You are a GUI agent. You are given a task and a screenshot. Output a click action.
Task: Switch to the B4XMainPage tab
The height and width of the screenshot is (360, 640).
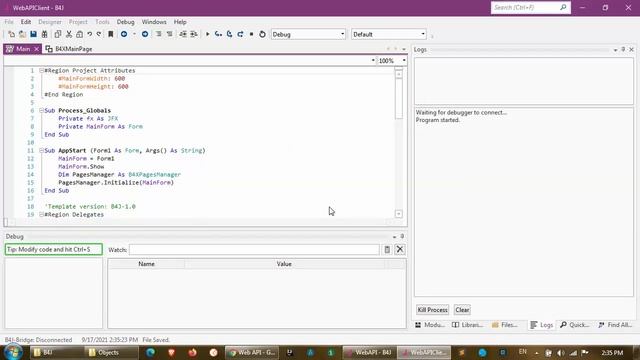69,49
